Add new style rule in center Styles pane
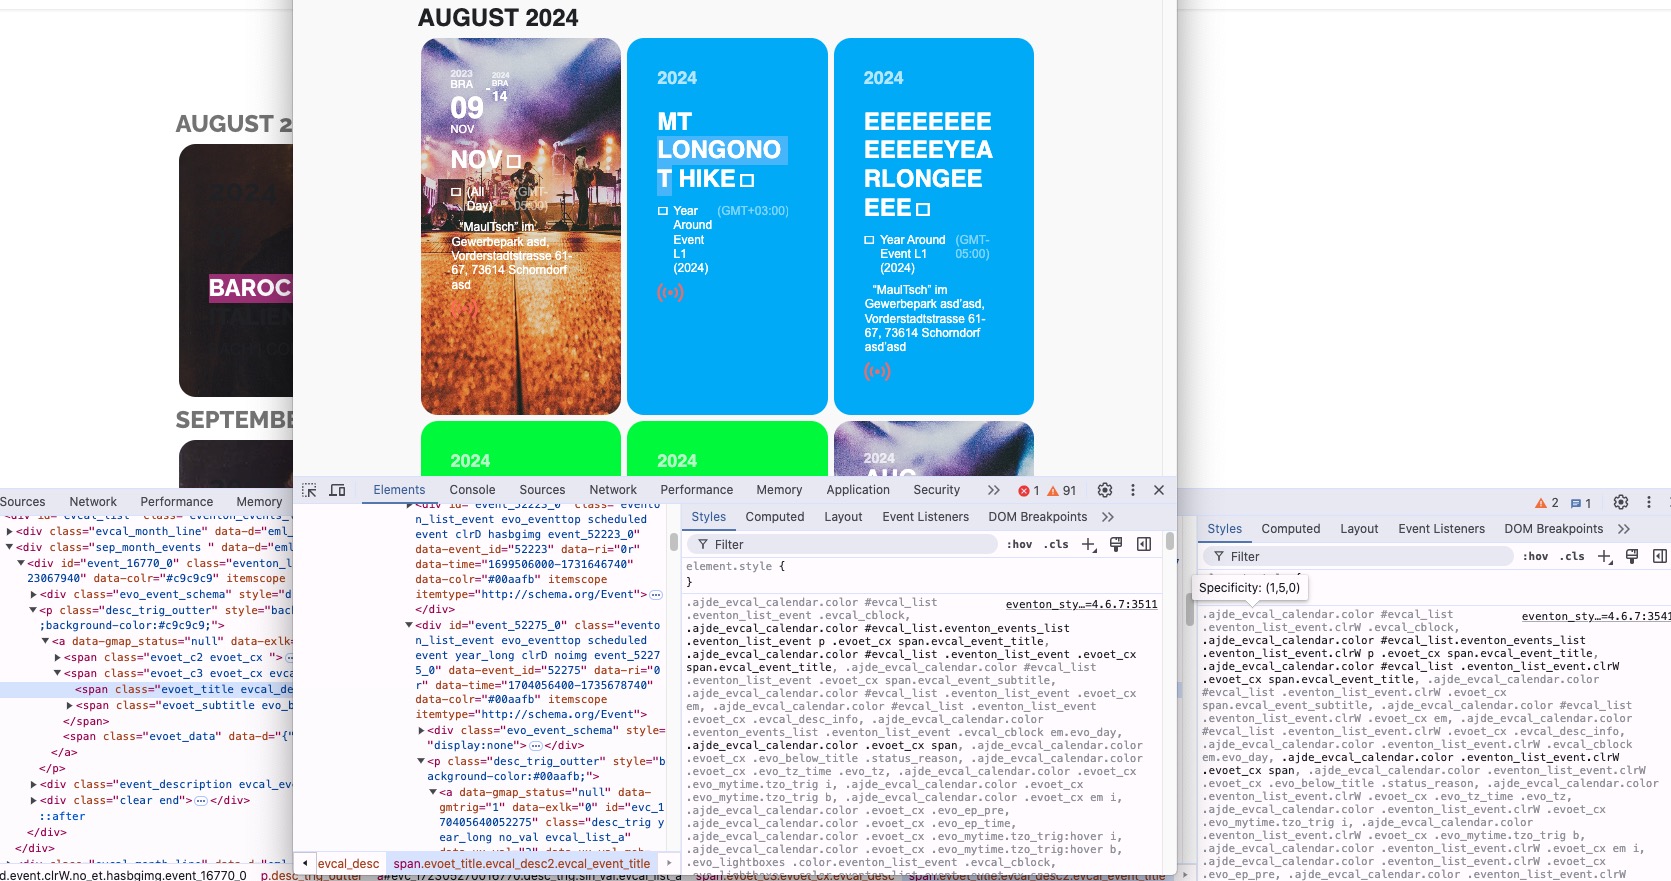This screenshot has width=1671, height=881. 1089,544
